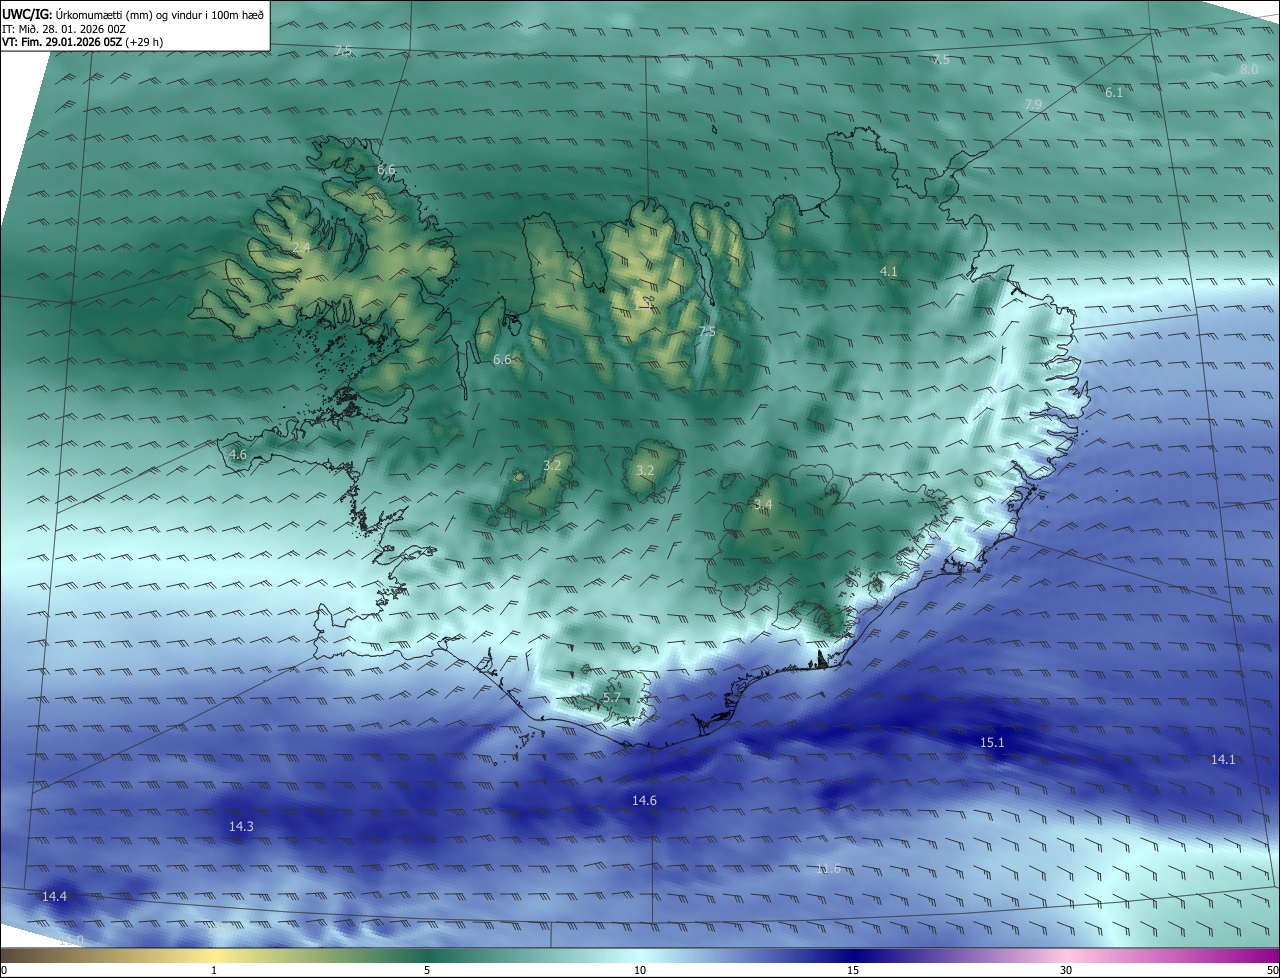The width and height of the screenshot is (1280, 978).
Task: Select the 4.6 value label on Snæfellsnes
Action: 238,454
